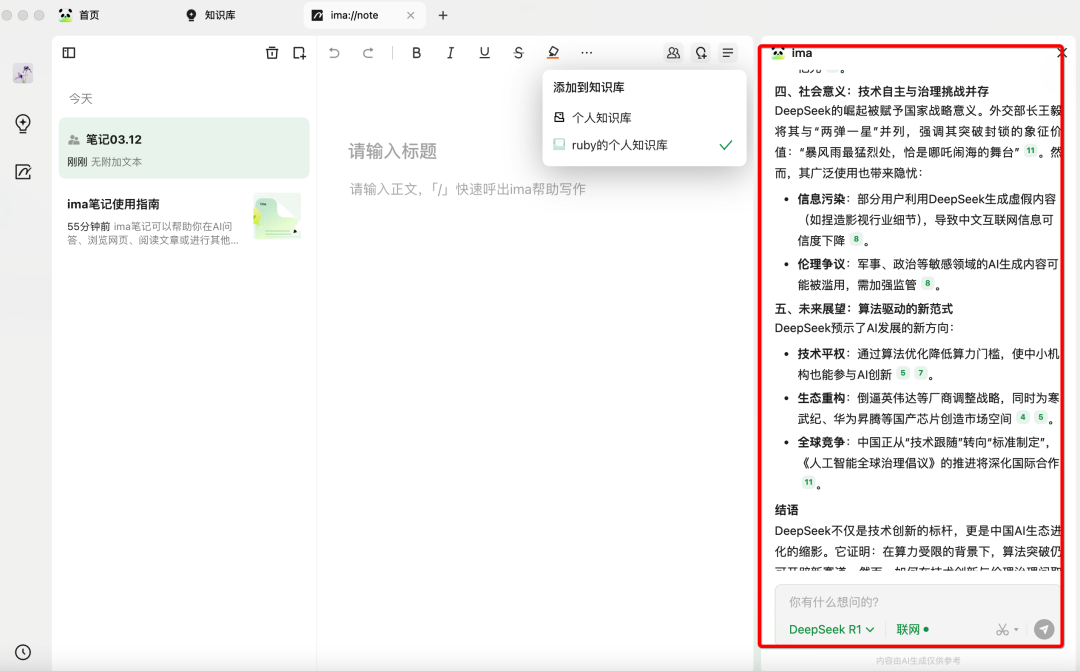
Task: Open a new tab with the plus
Action: pos(443,15)
